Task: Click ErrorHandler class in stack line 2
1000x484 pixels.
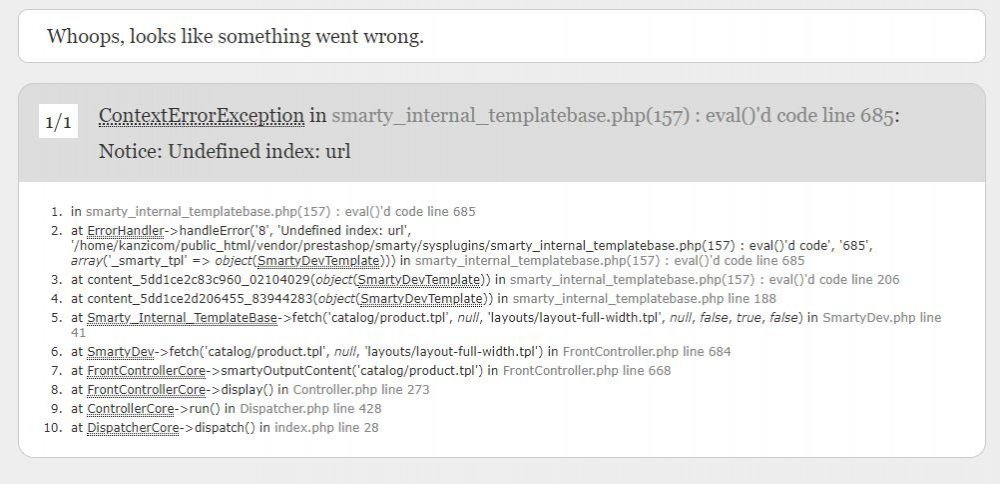Action: (125, 231)
